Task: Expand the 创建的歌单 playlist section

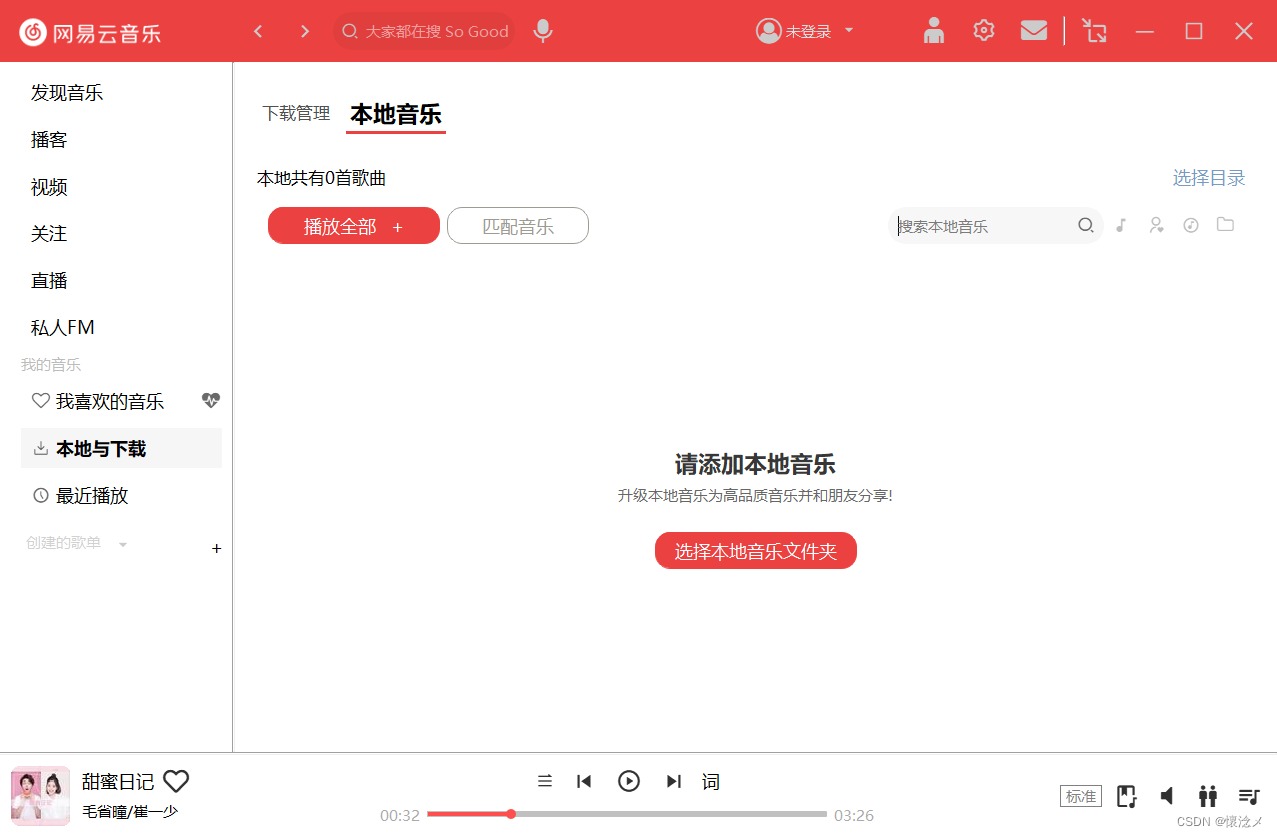Action: (123, 543)
